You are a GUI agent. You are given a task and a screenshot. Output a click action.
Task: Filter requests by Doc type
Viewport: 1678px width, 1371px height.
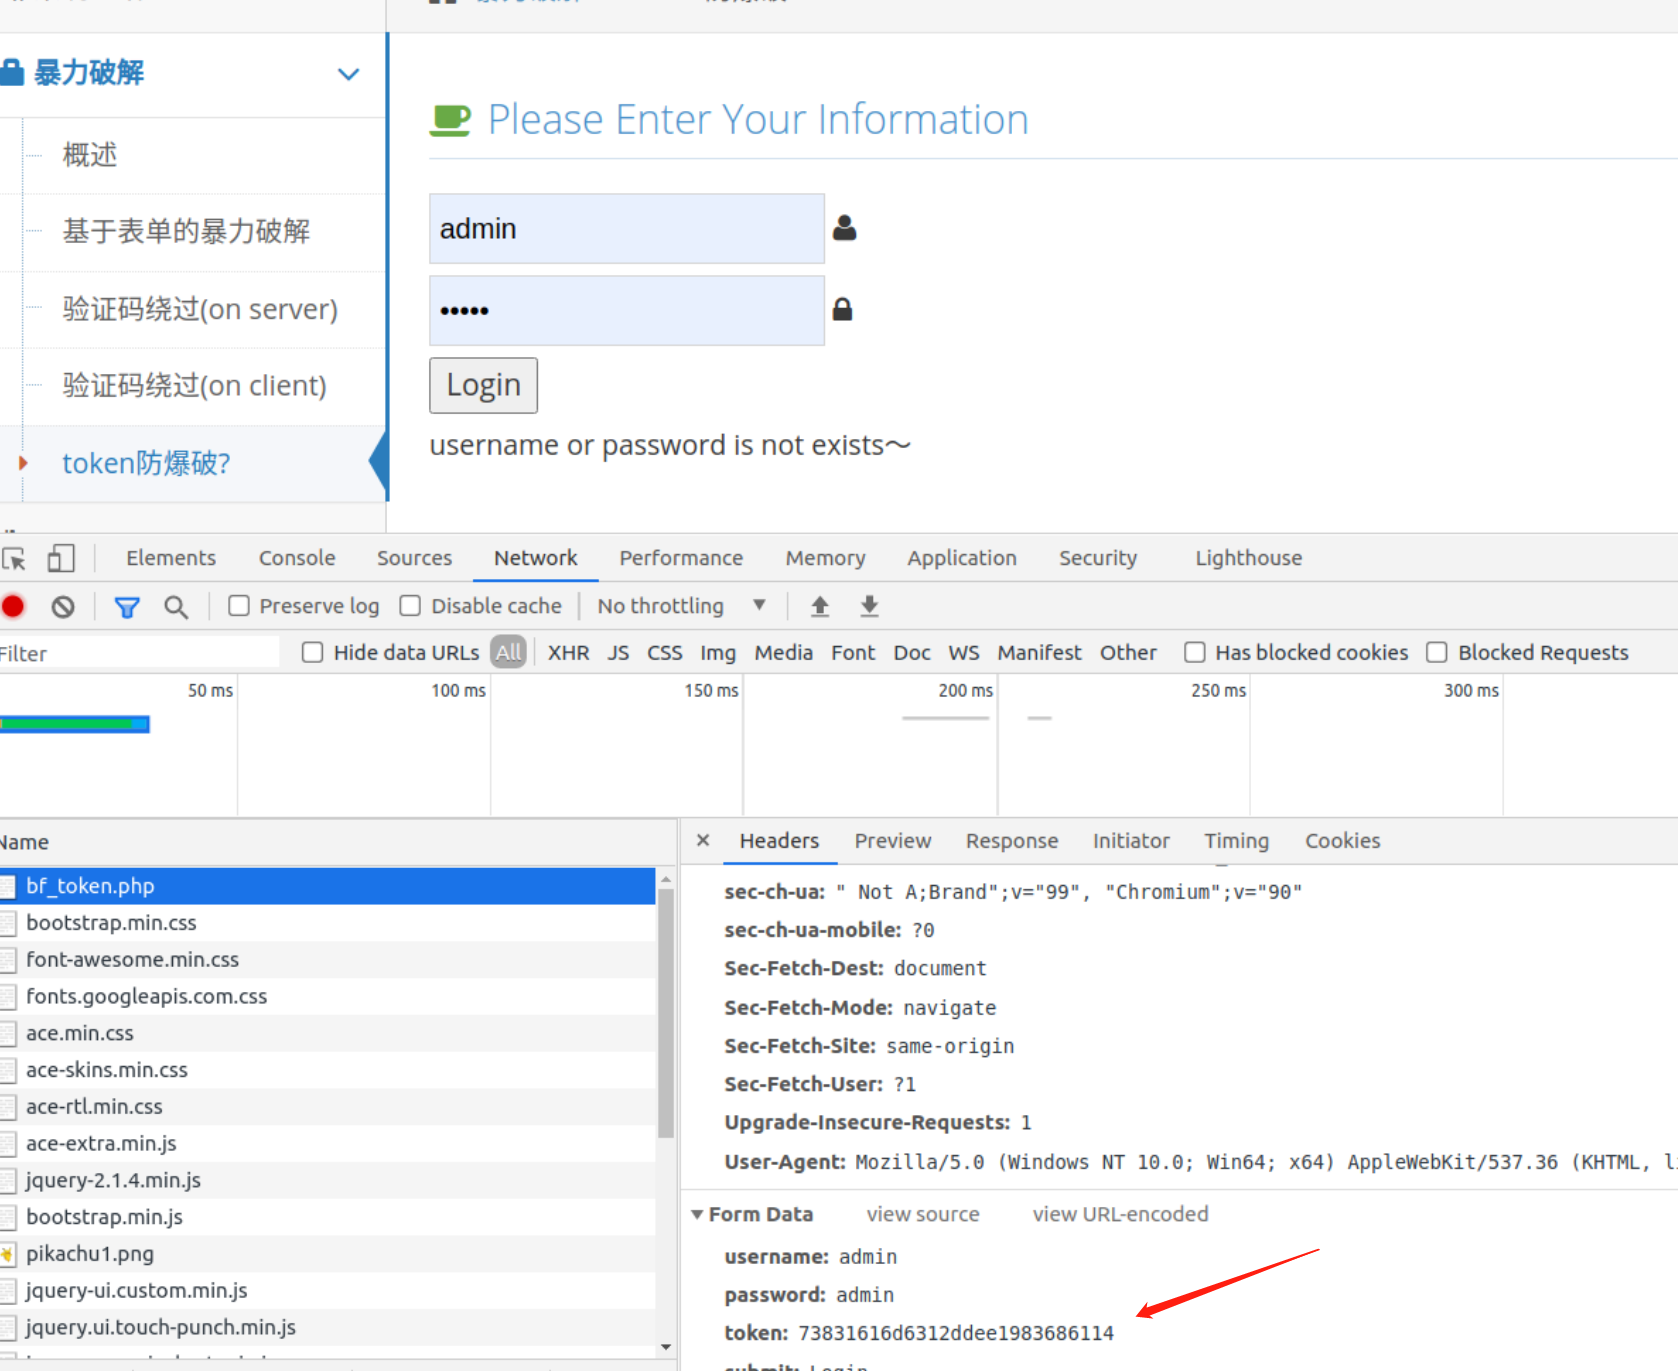tap(912, 653)
